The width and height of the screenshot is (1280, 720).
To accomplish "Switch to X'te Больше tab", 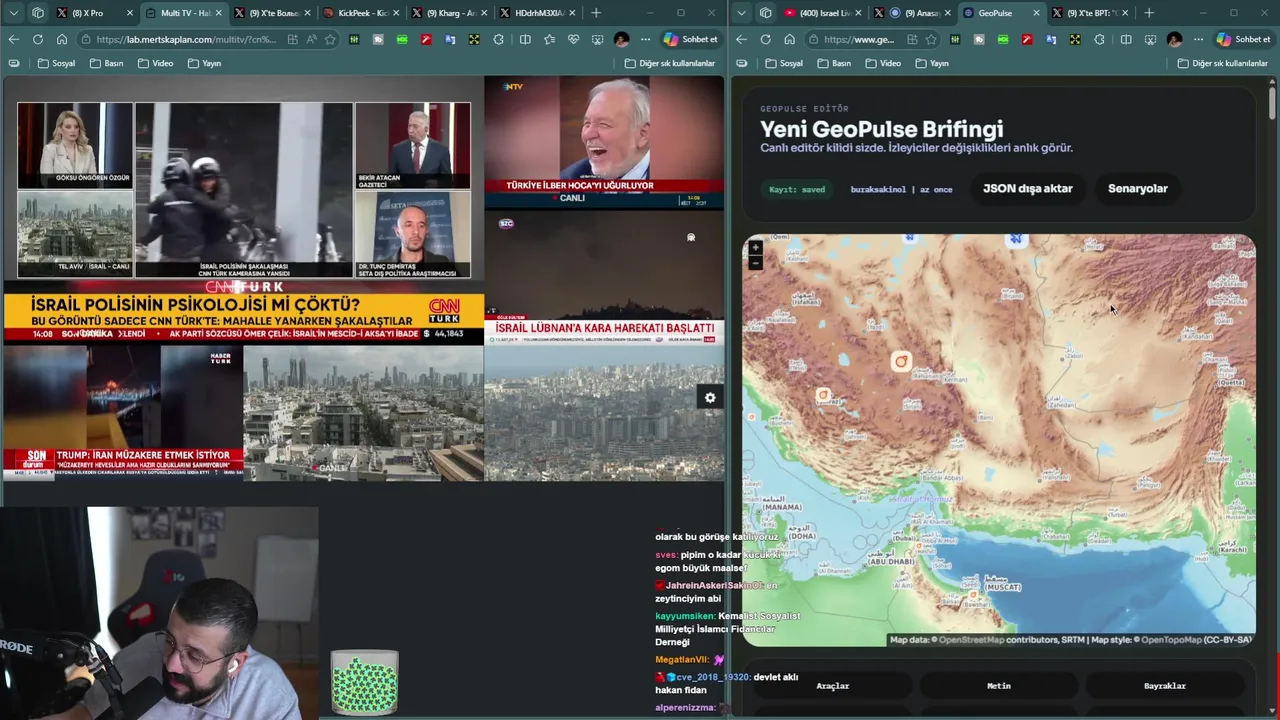I will (x=274, y=13).
